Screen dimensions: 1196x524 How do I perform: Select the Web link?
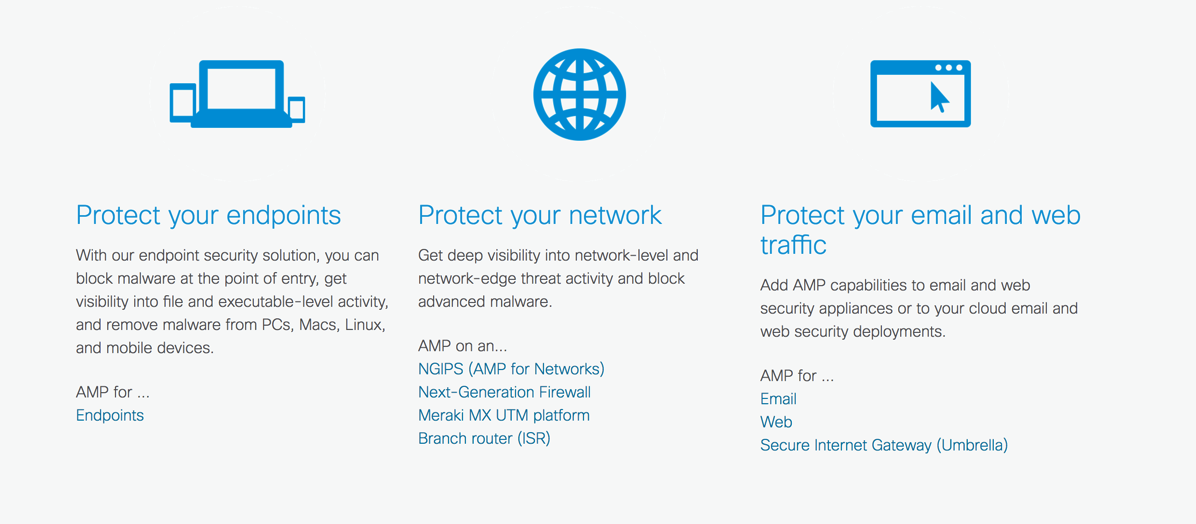(776, 422)
